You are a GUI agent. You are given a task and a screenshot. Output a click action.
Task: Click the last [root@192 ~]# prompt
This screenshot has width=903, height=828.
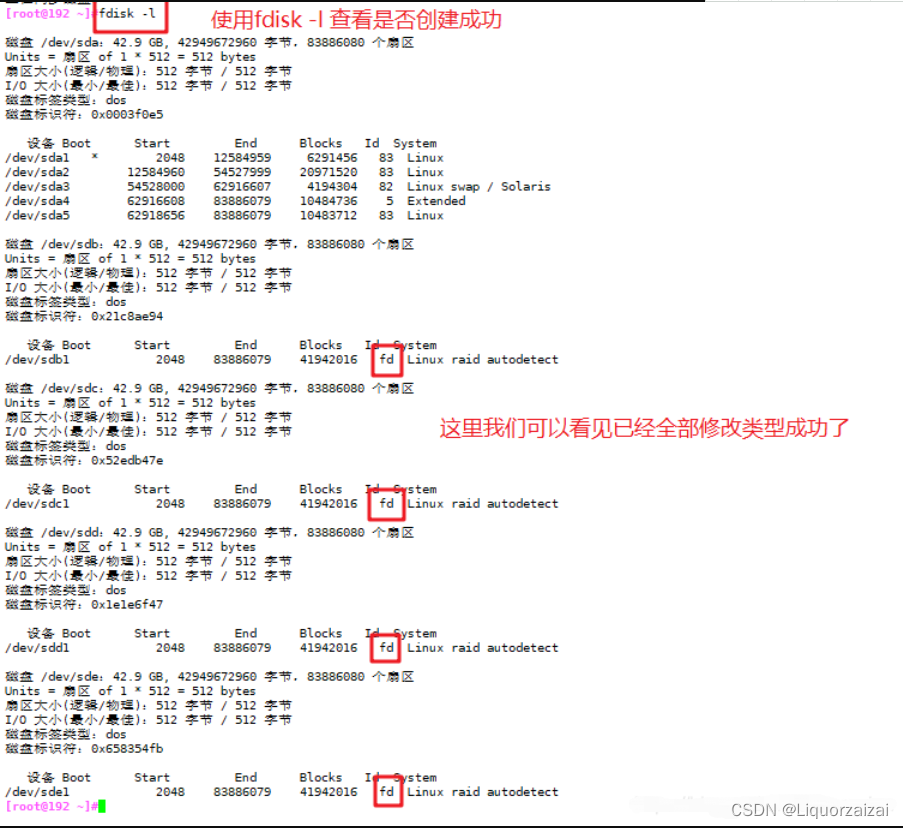coord(51,806)
